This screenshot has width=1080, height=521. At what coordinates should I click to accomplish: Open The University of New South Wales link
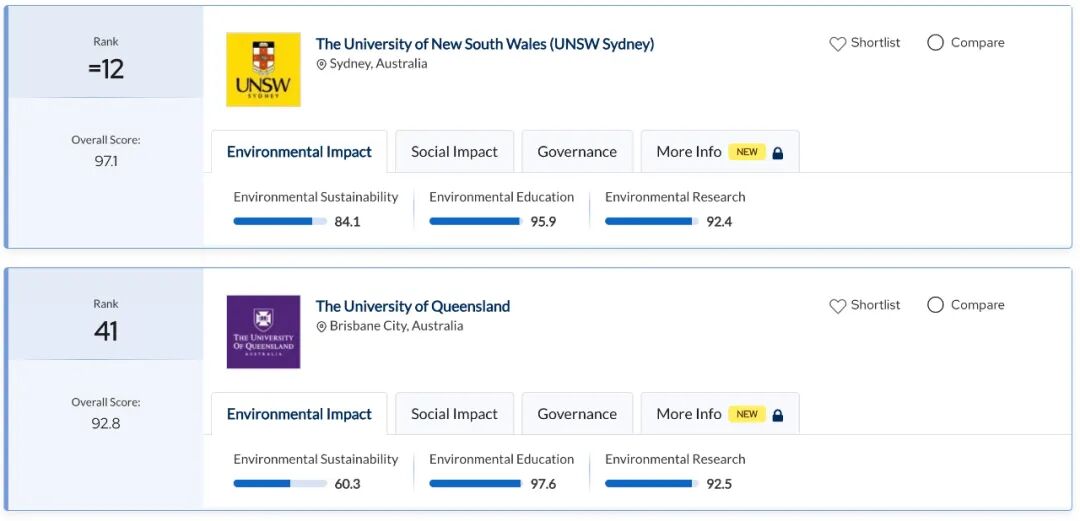pos(485,44)
